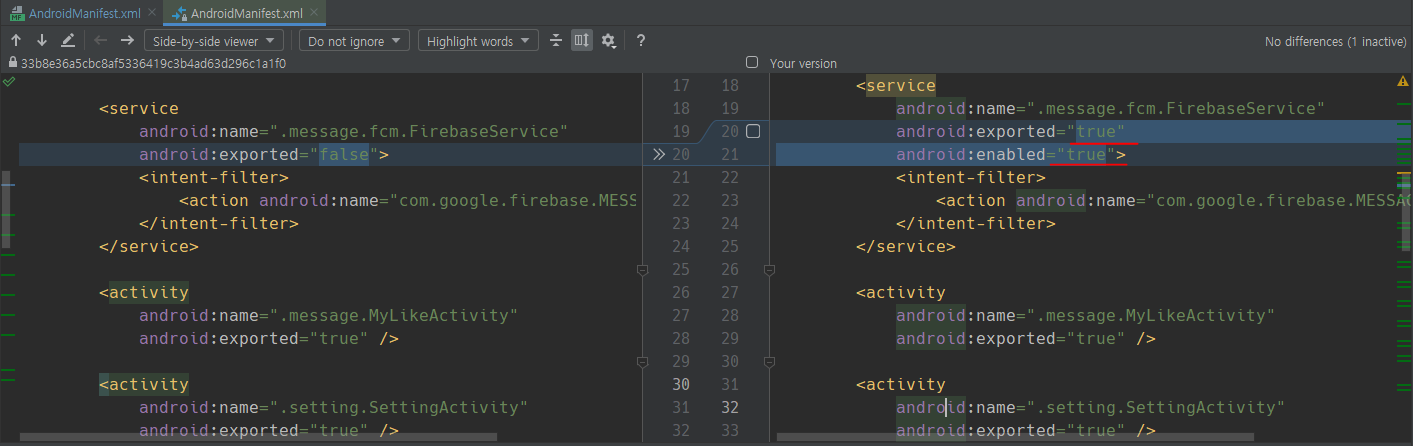Go to next file with forward arrow
The width and height of the screenshot is (1413, 446).
pos(127,41)
